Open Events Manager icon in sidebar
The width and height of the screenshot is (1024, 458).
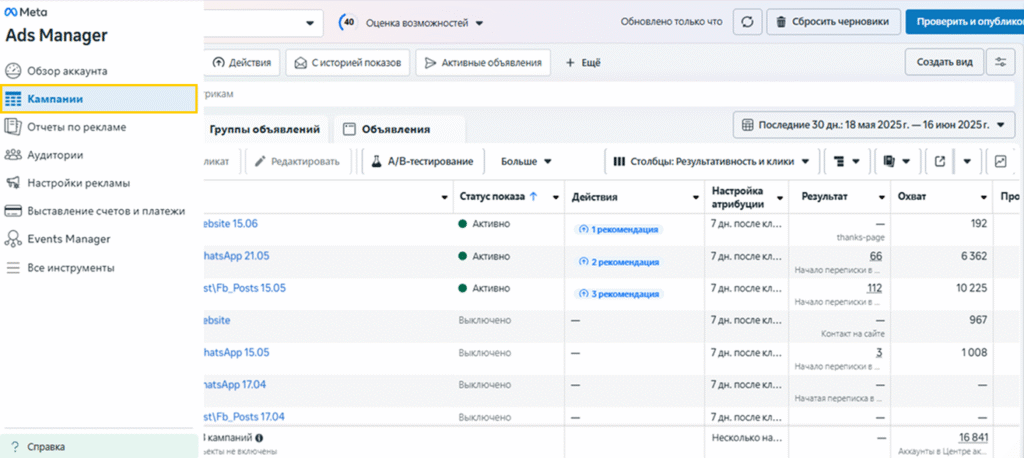tap(13, 239)
